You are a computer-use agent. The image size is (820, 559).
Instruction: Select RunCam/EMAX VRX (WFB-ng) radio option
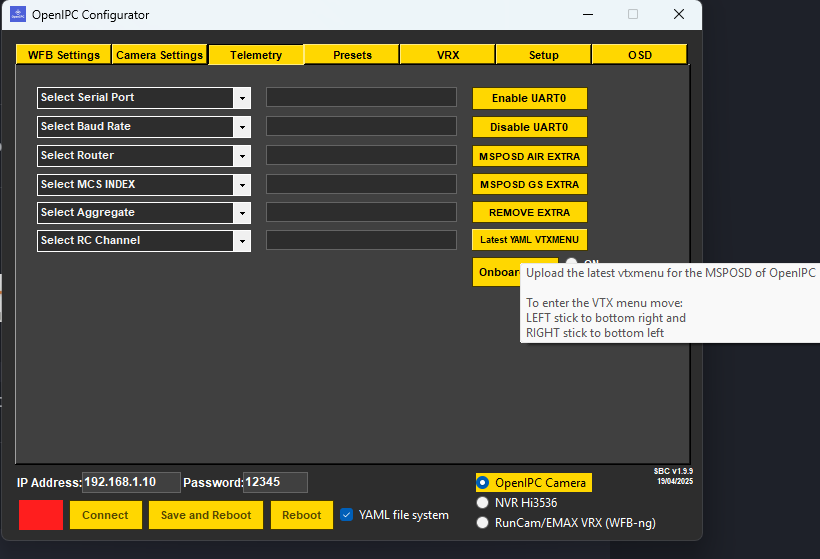(483, 522)
